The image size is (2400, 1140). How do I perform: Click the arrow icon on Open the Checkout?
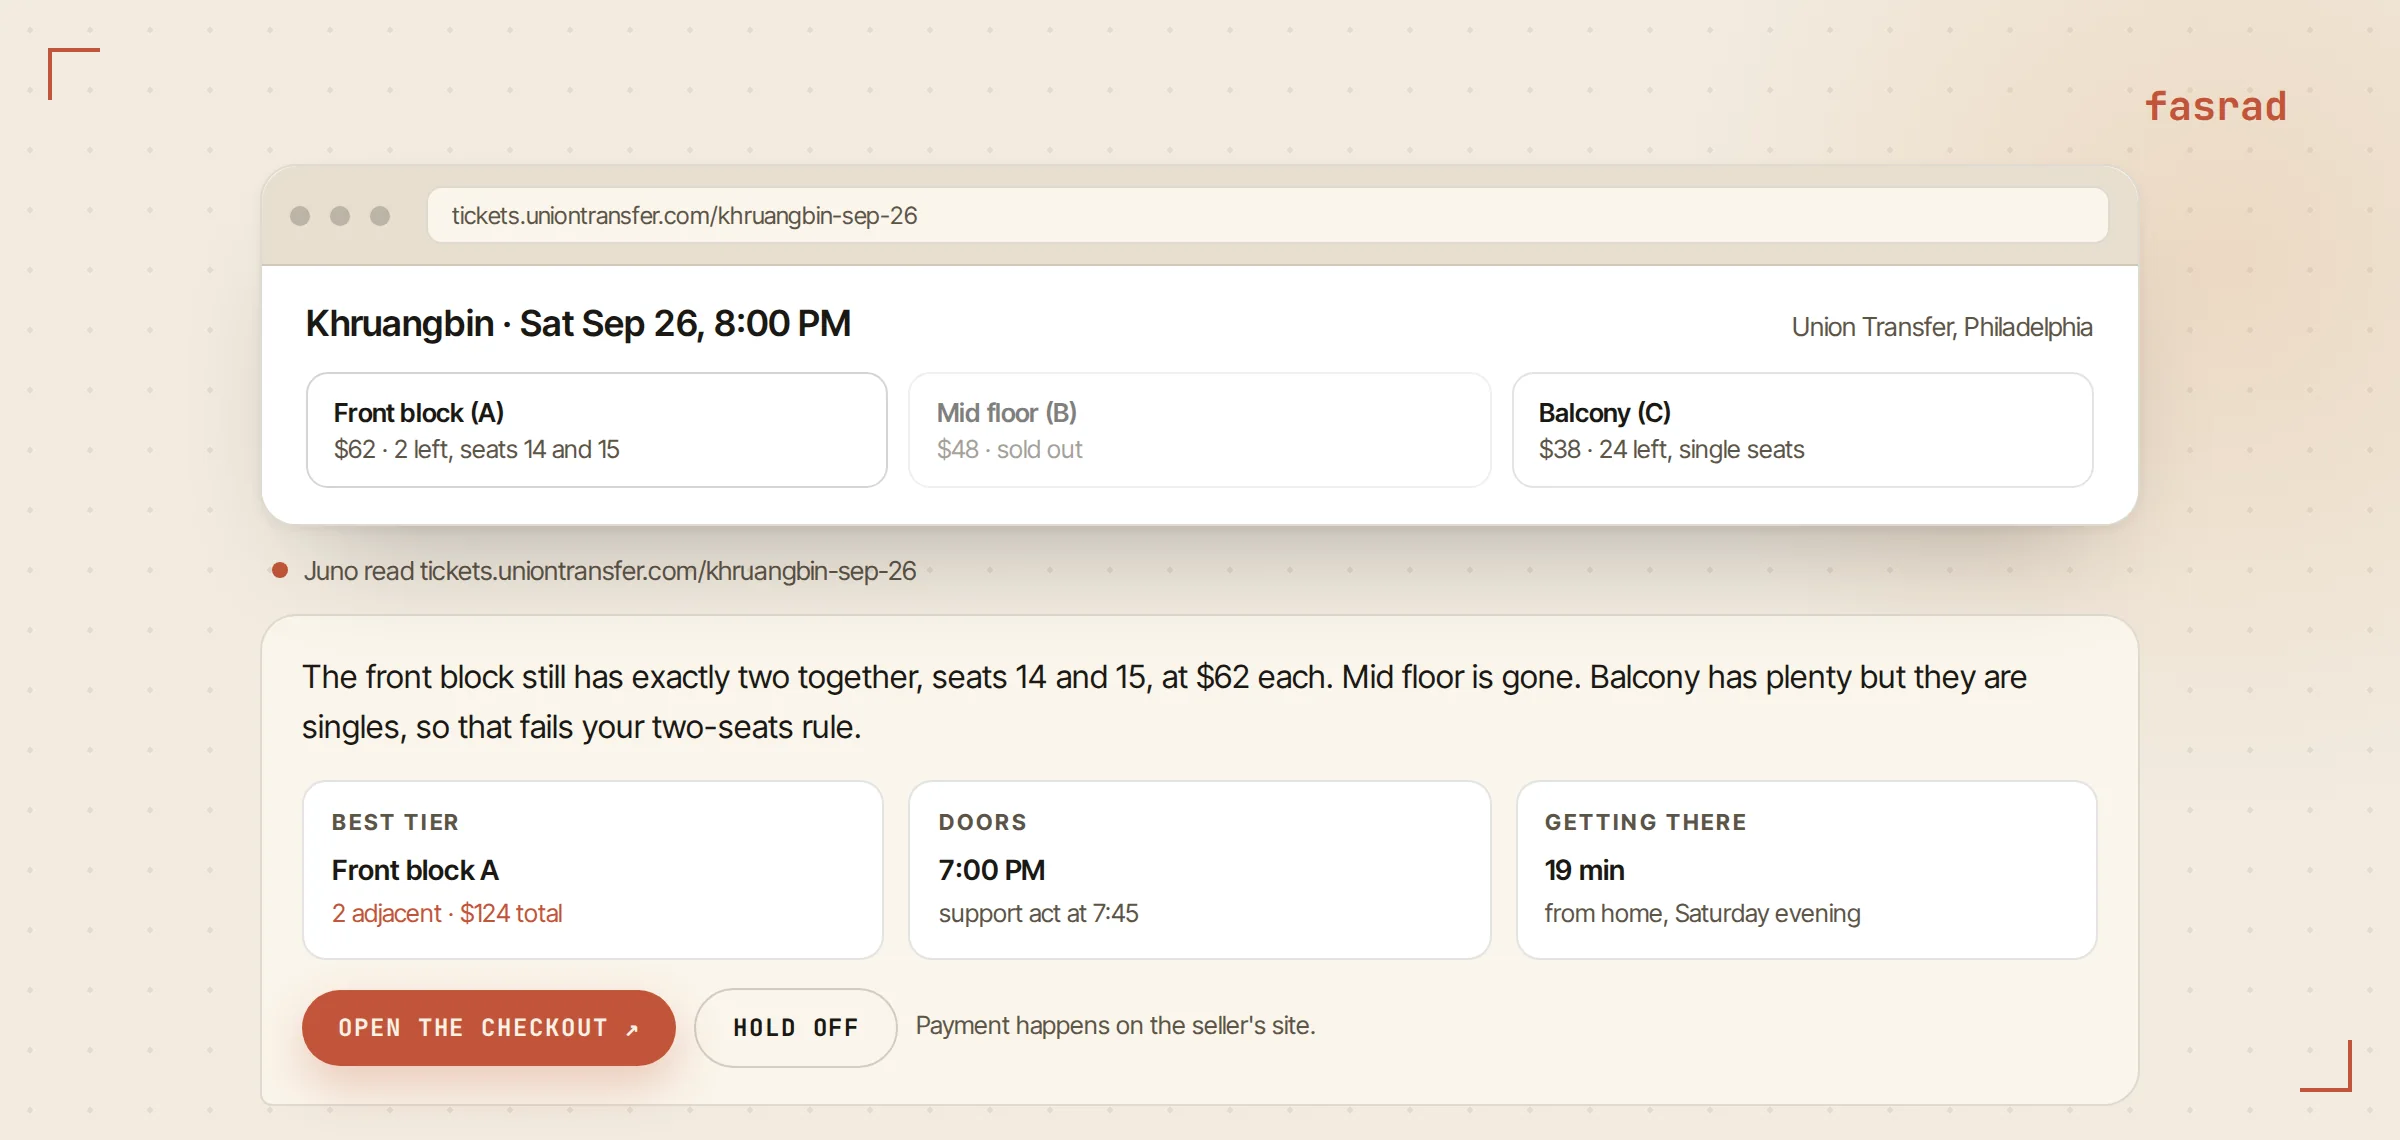tap(632, 1029)
